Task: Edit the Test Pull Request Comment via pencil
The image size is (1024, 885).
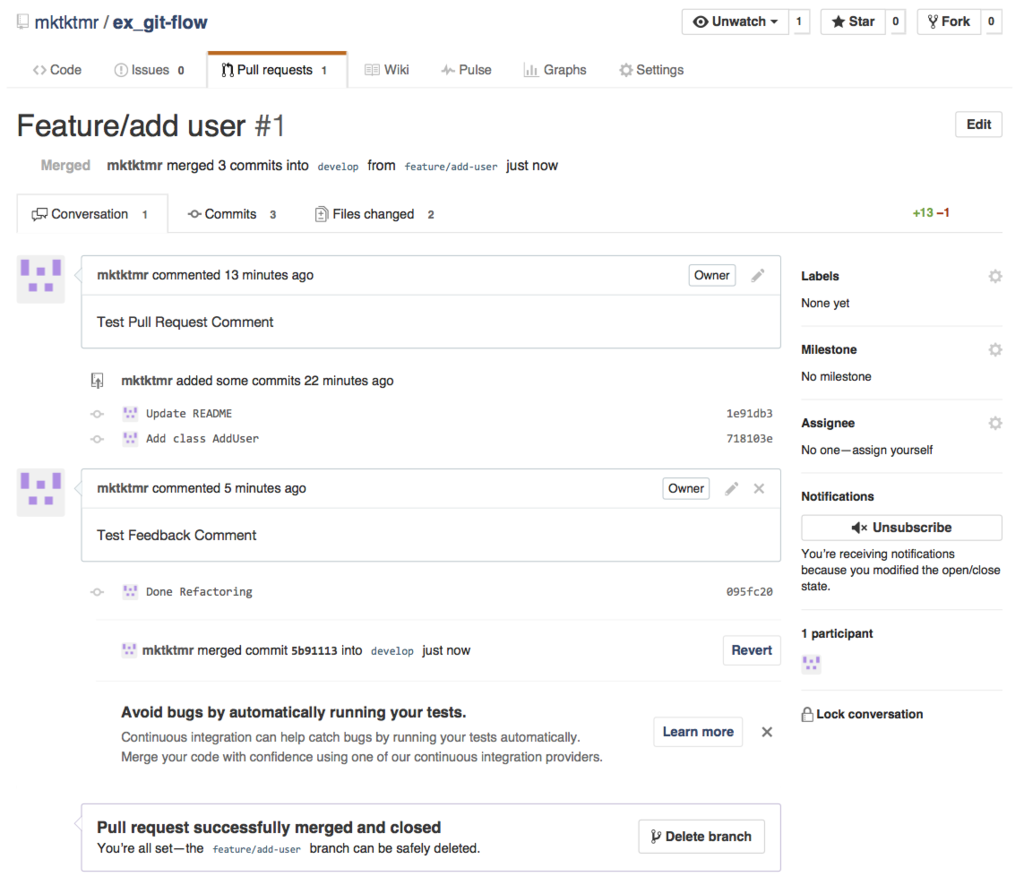Action: (758, 276)
